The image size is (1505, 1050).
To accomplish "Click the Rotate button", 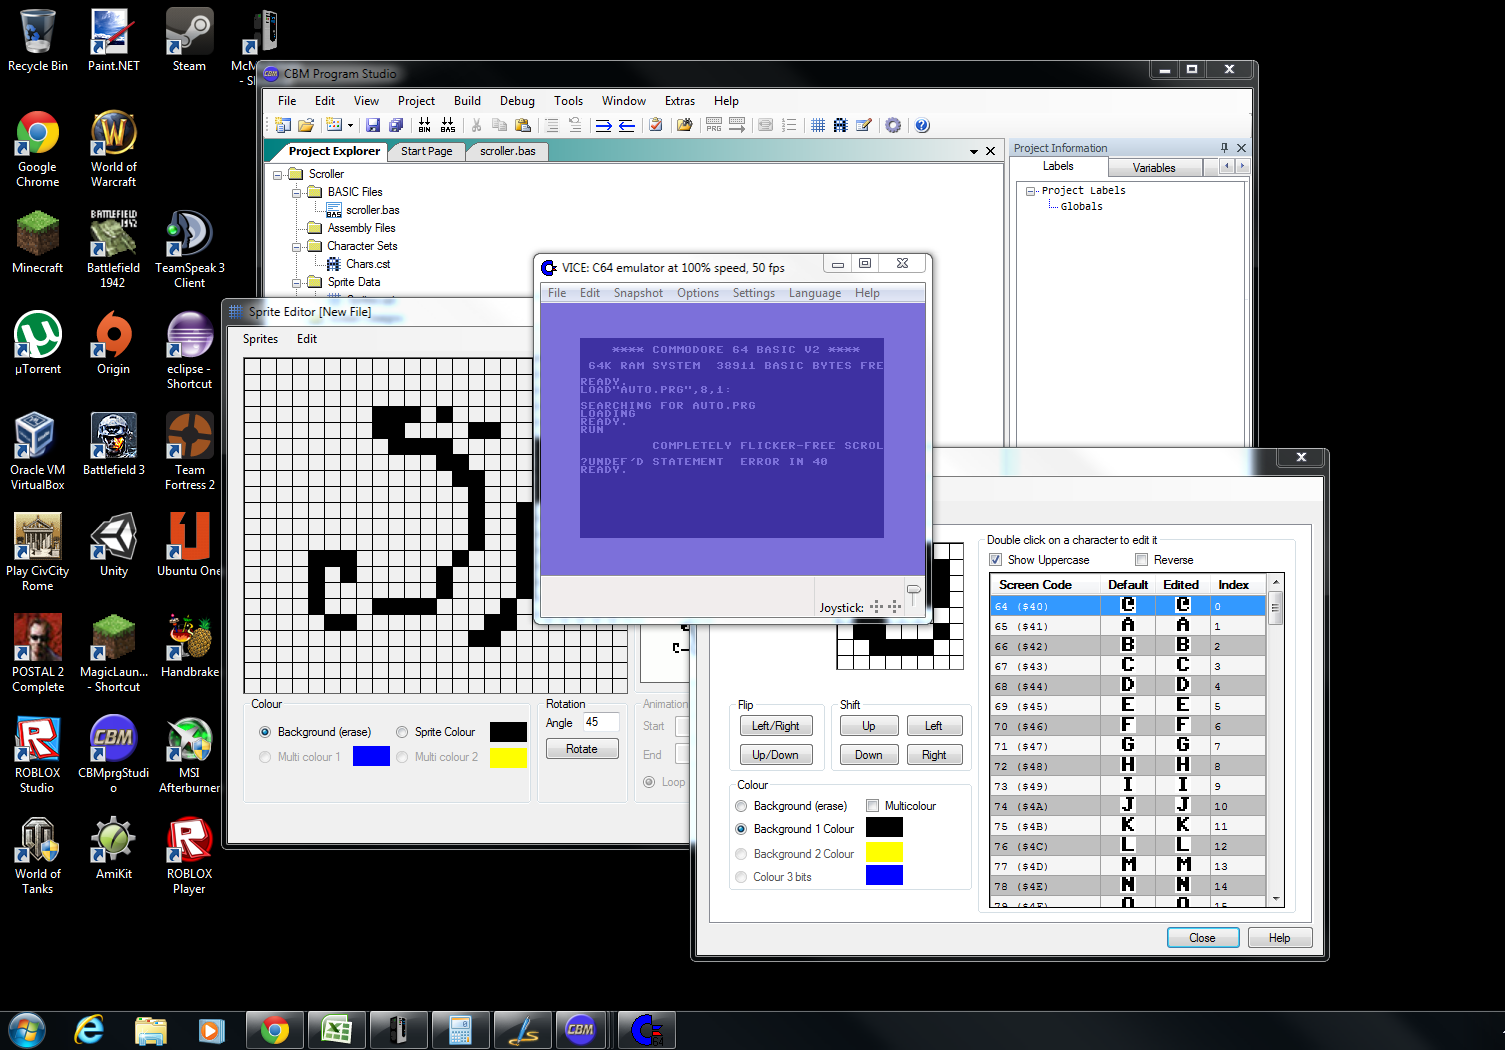I will point(582,749).
